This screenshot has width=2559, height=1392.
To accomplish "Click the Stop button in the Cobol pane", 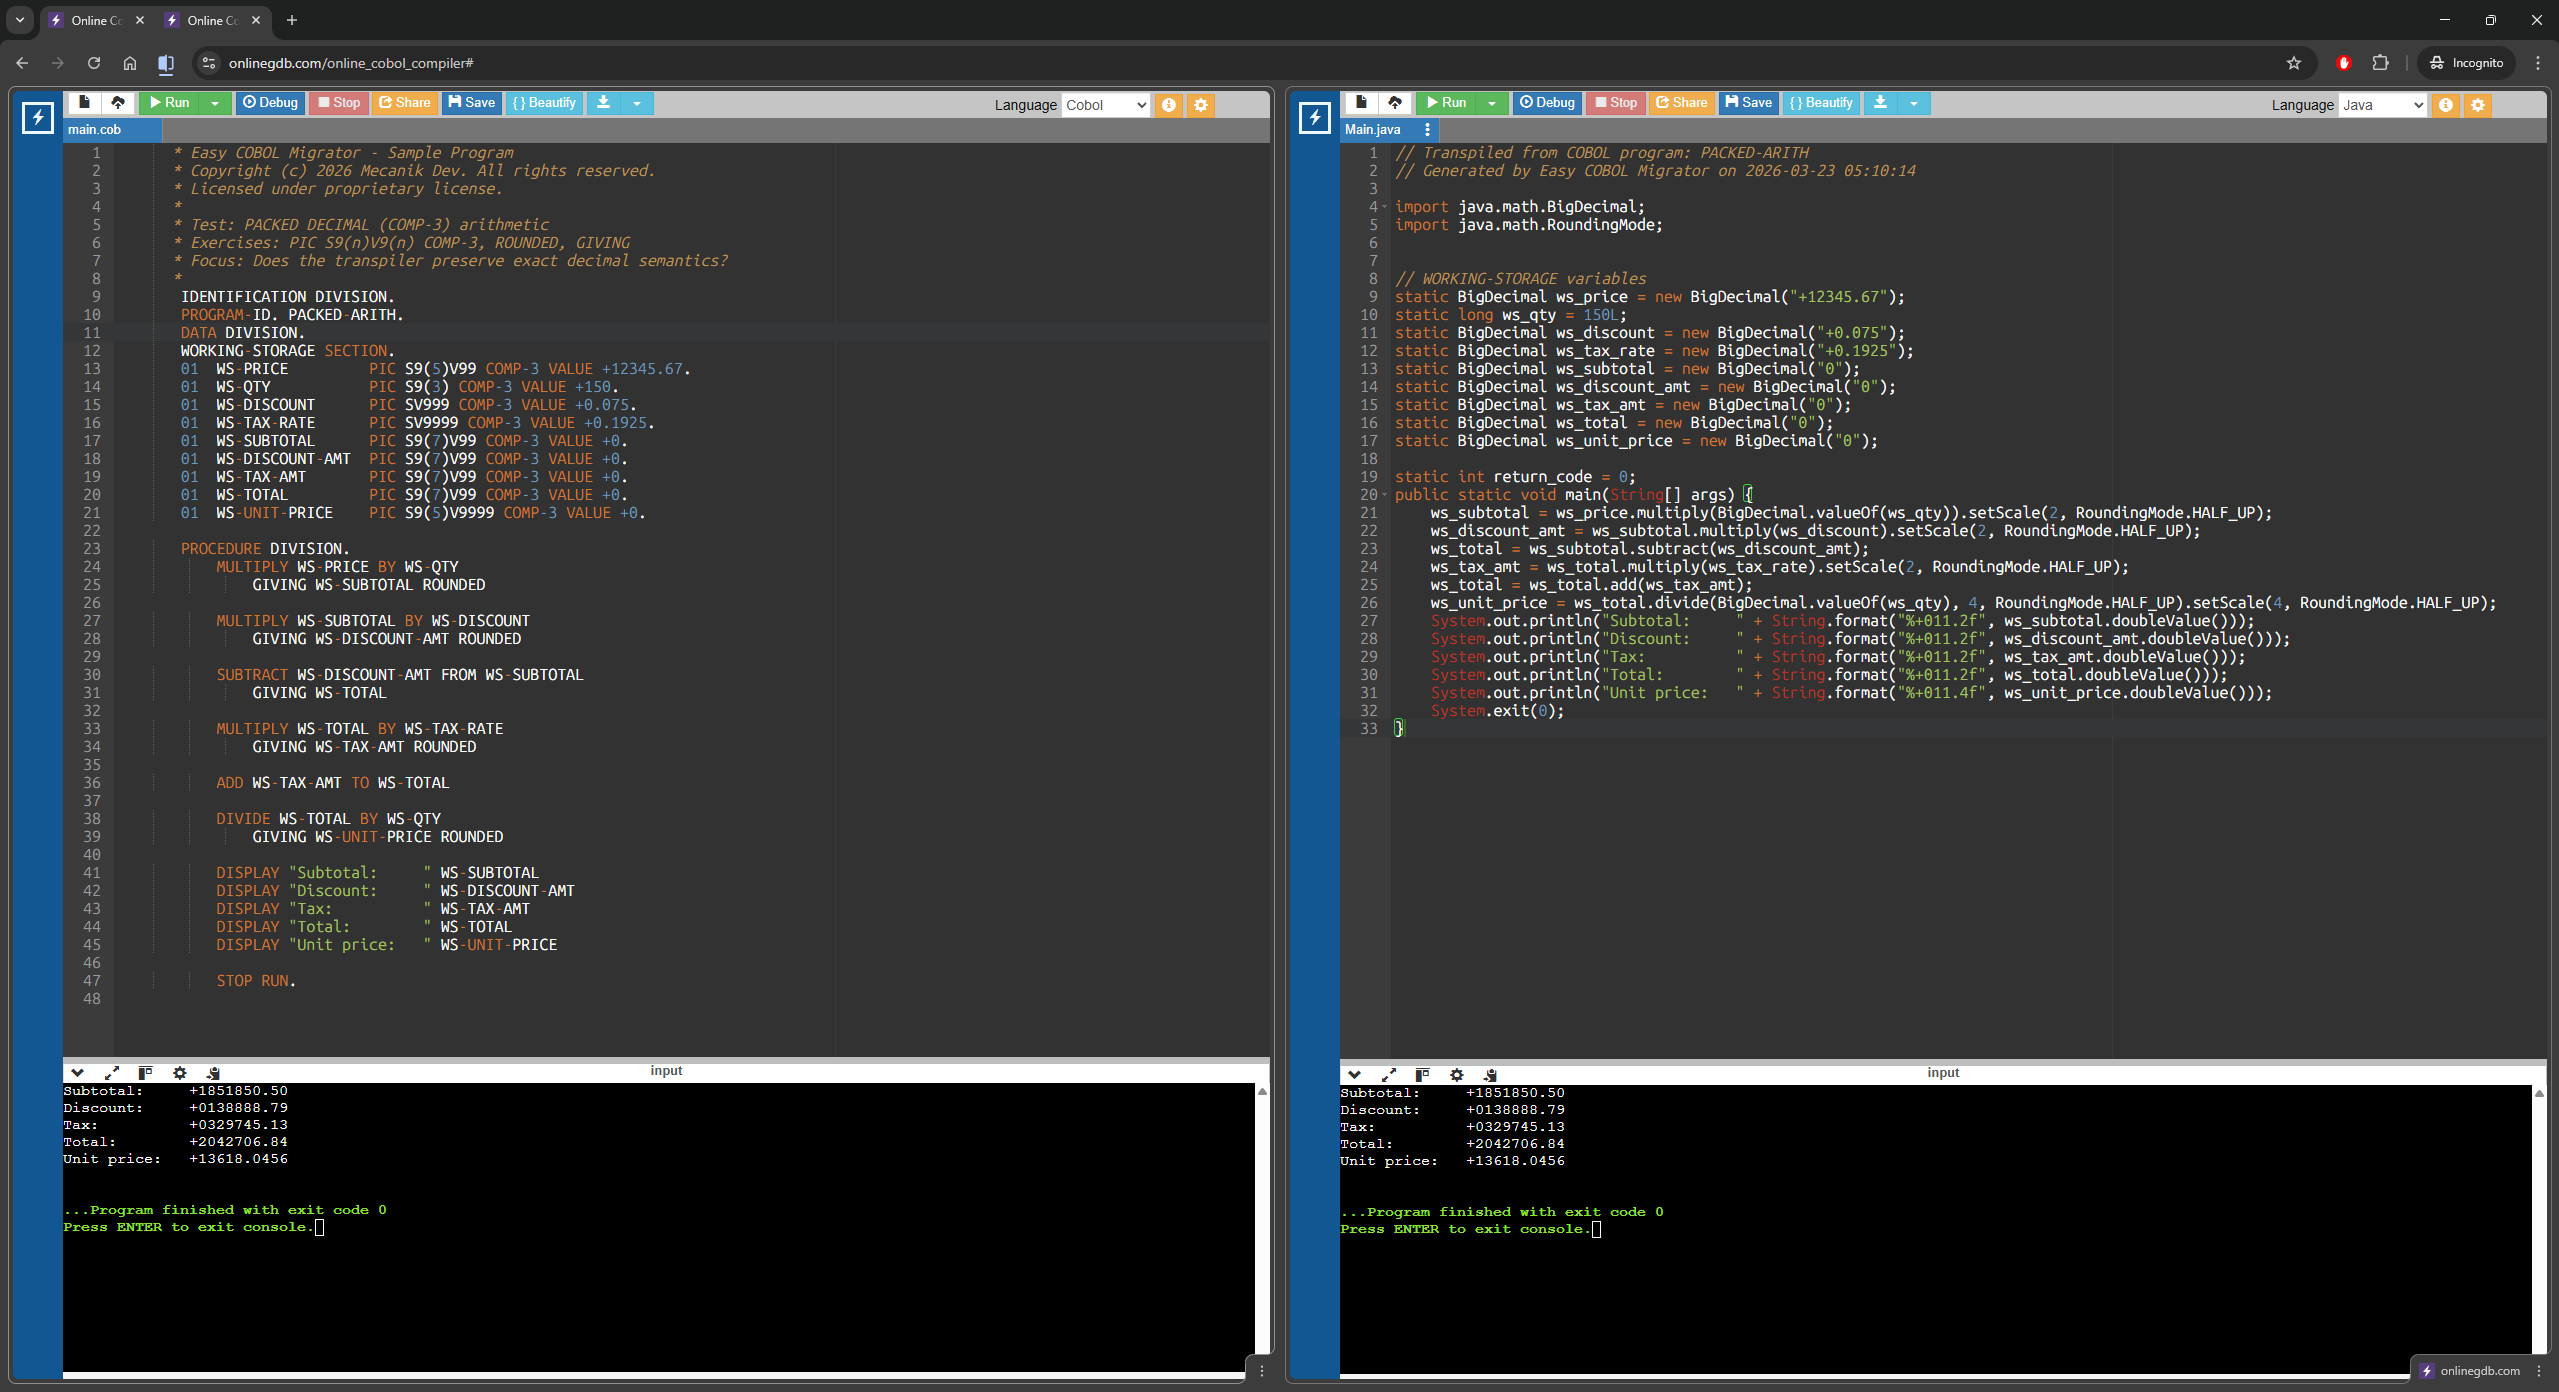I will tap(339, 102).
